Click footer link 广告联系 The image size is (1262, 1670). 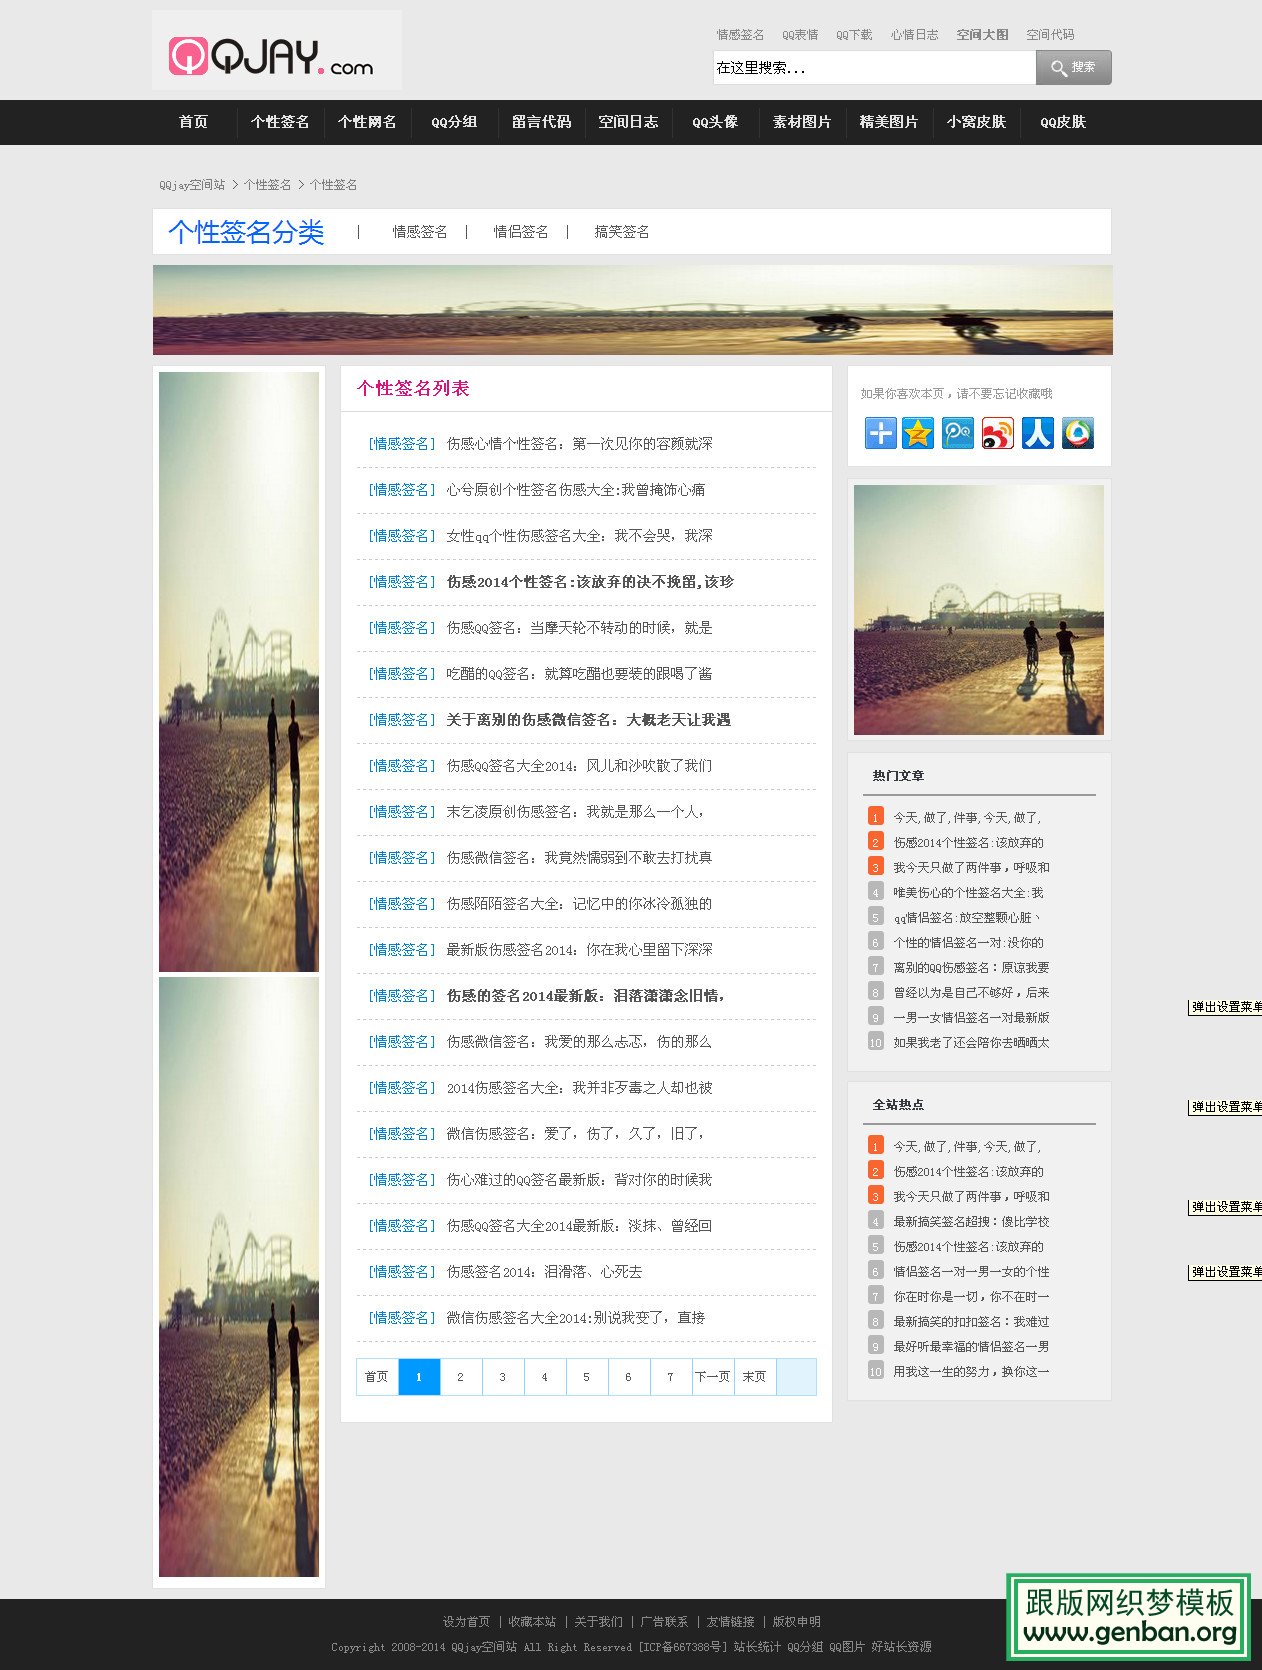pos(664,1622)
